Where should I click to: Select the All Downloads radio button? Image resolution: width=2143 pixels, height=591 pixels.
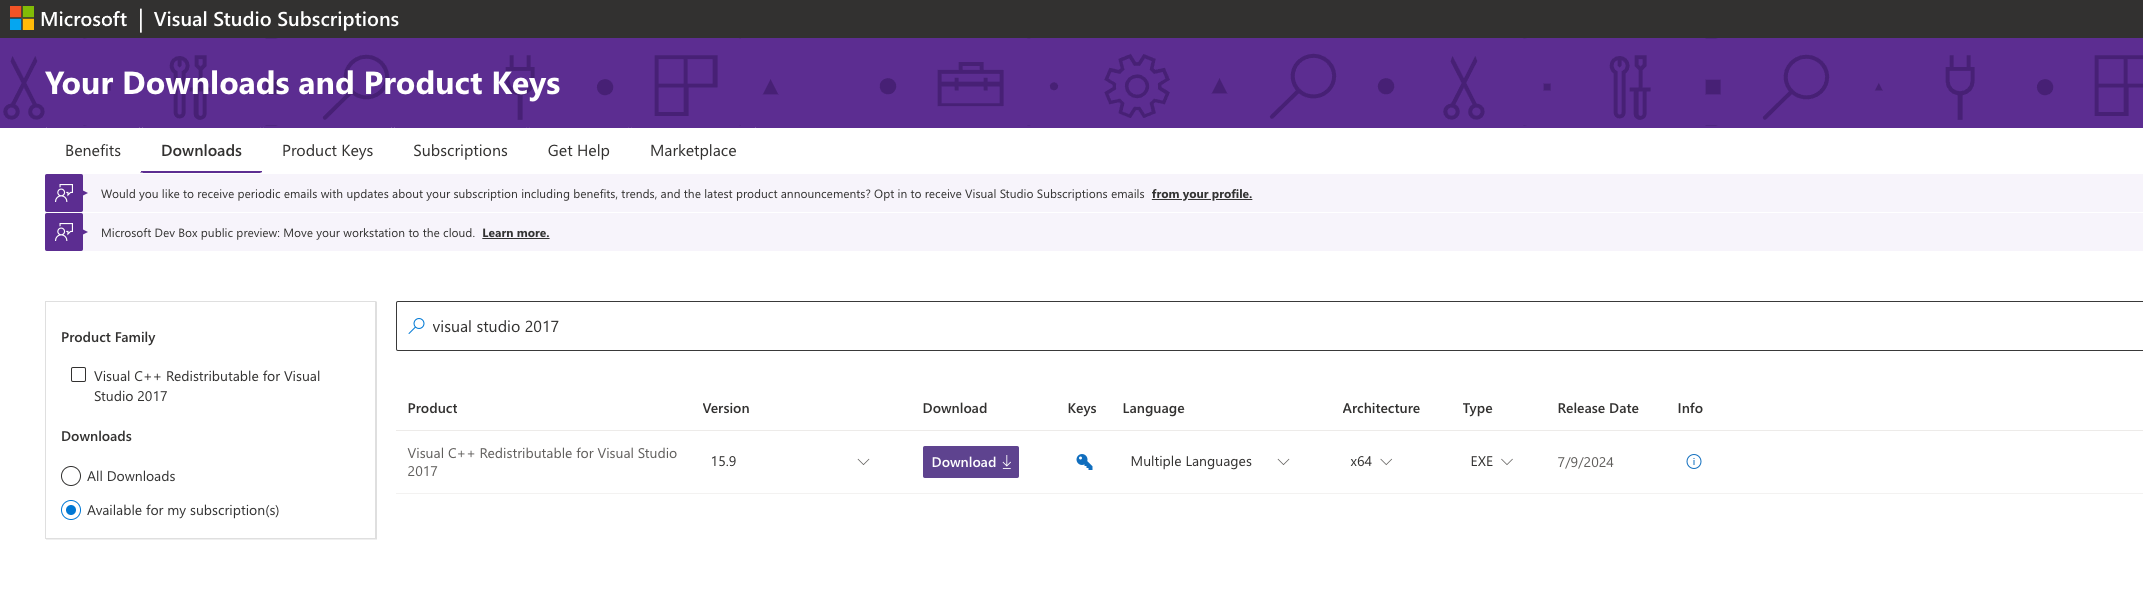tap(71, 476)
